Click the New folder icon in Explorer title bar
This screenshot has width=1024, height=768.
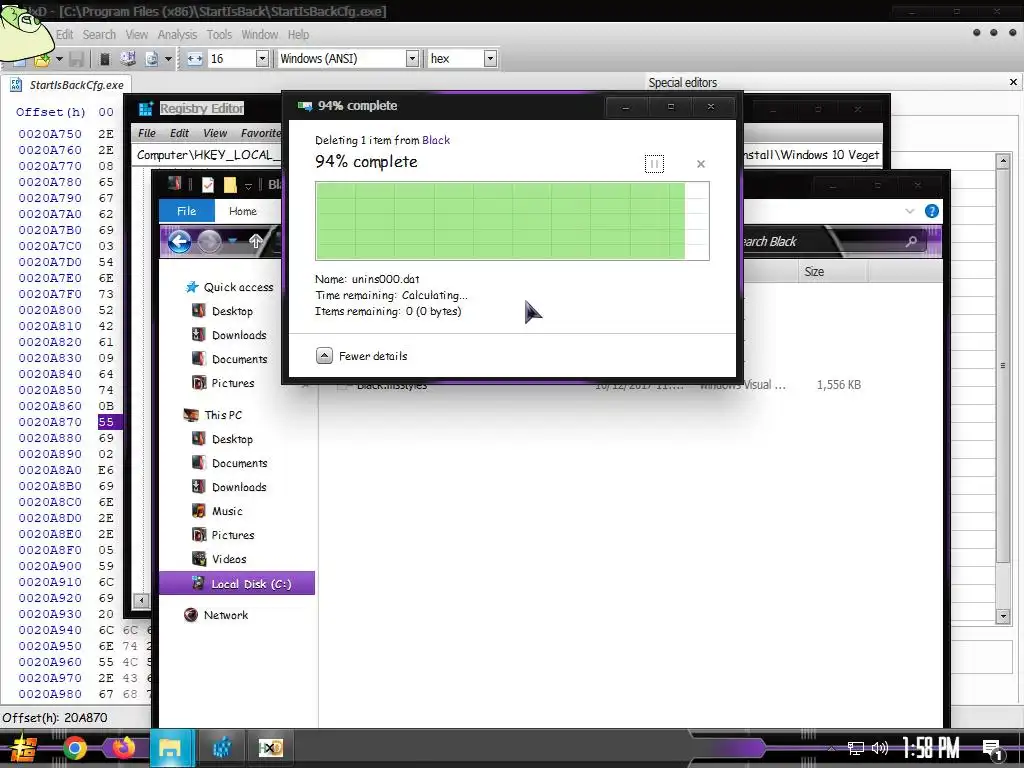tap(230, 185)
